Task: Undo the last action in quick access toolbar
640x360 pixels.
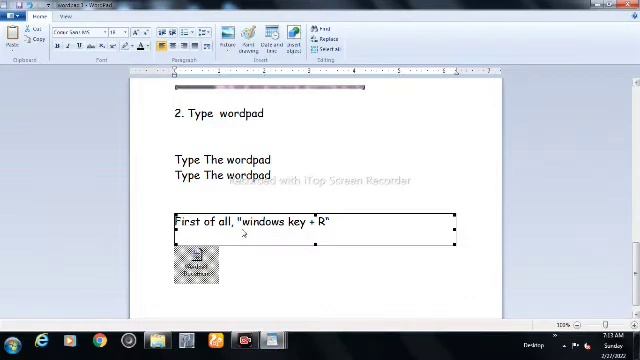Action: 30,5
